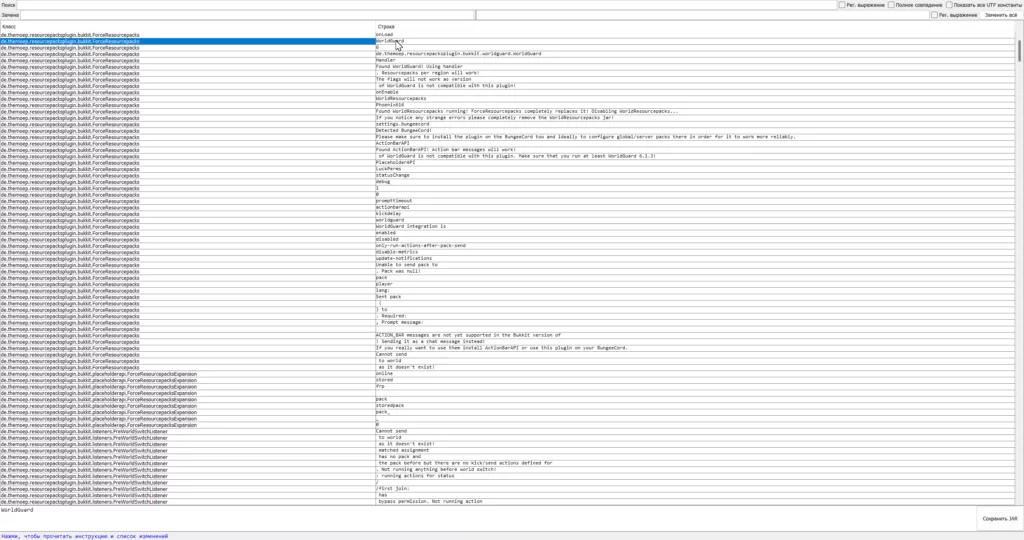Tick regex checkbox beside "Заменить всё"

click(930, 15)
